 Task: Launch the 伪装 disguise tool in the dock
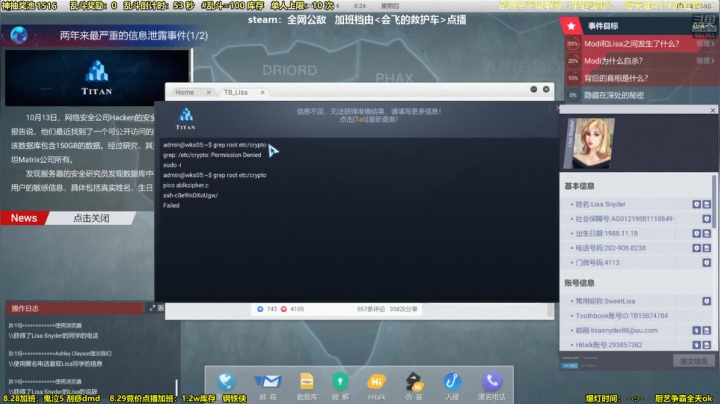pyautogui.click(x=414, y=382)
